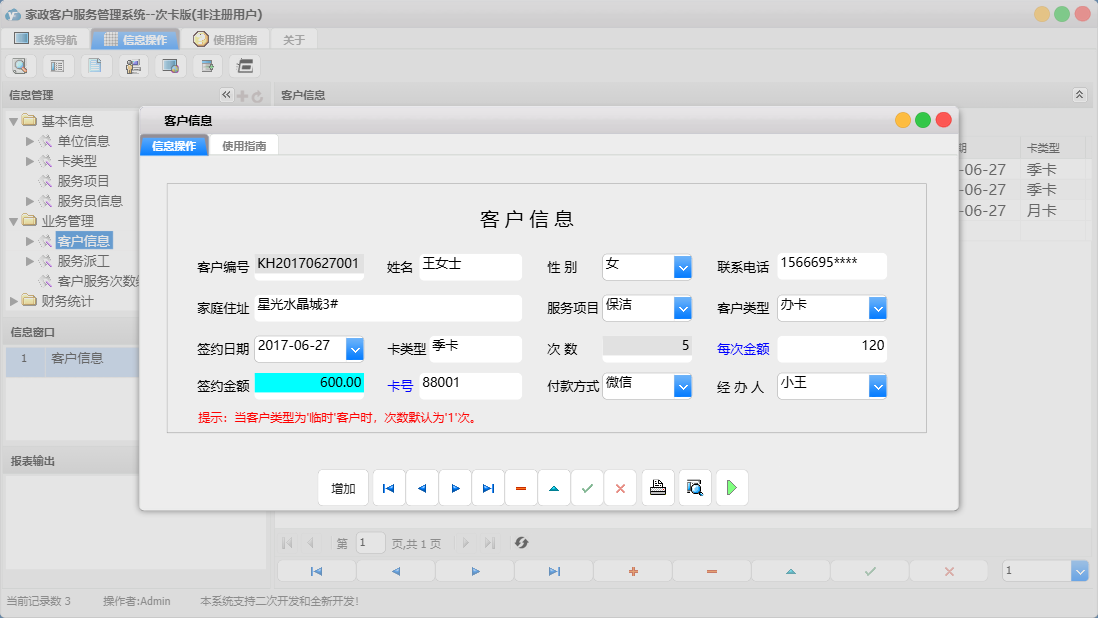Image resolution: width=1098 pixels, height=618 pixels.
Task: Collapse the 信息管理 panel with double-arrow
Action: tap(226, 95)
